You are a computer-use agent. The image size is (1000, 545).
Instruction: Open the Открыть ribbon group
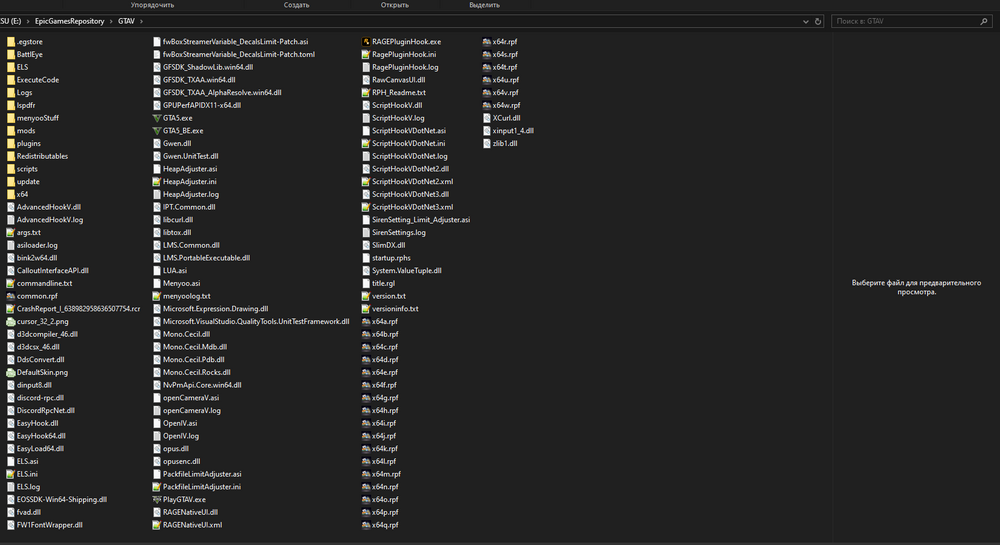point(395,5)
